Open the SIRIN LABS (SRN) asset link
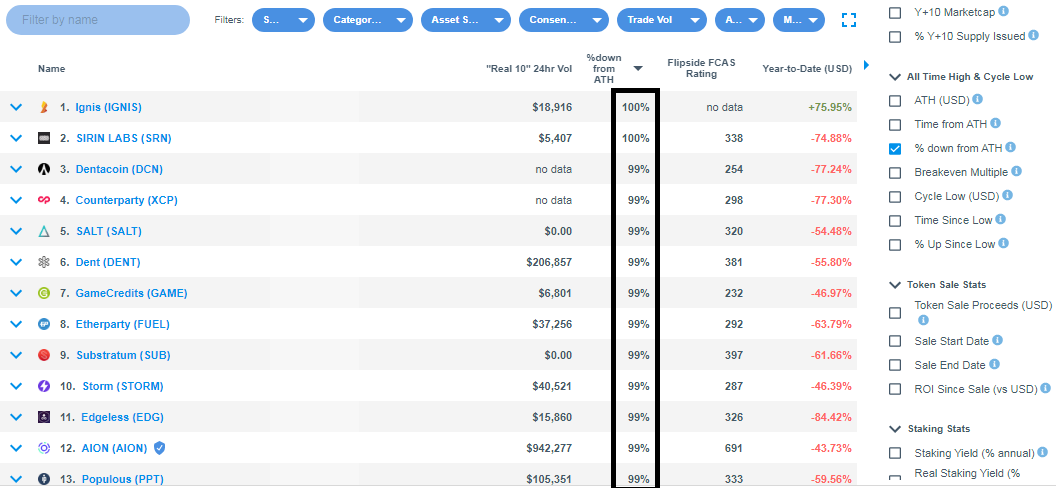Viewport: 1056px width, 488px height. (x=124, y=138)
